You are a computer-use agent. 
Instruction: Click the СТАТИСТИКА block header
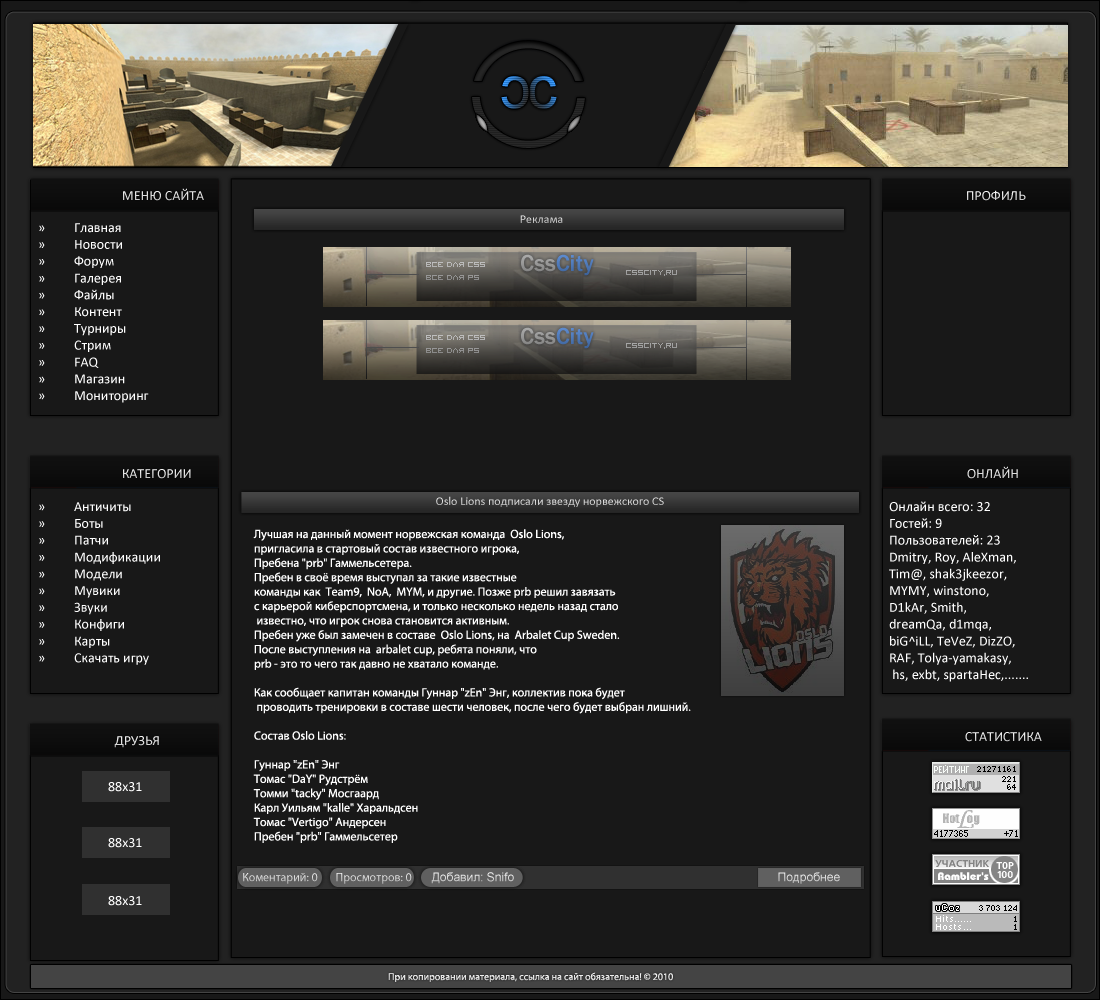click(x=976, y=737)
